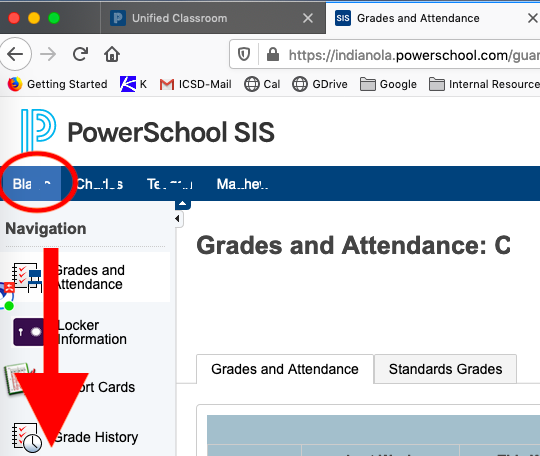
Task: Open Locker Information in navigation
Action: pyautogui.click(x=92, y=332)
